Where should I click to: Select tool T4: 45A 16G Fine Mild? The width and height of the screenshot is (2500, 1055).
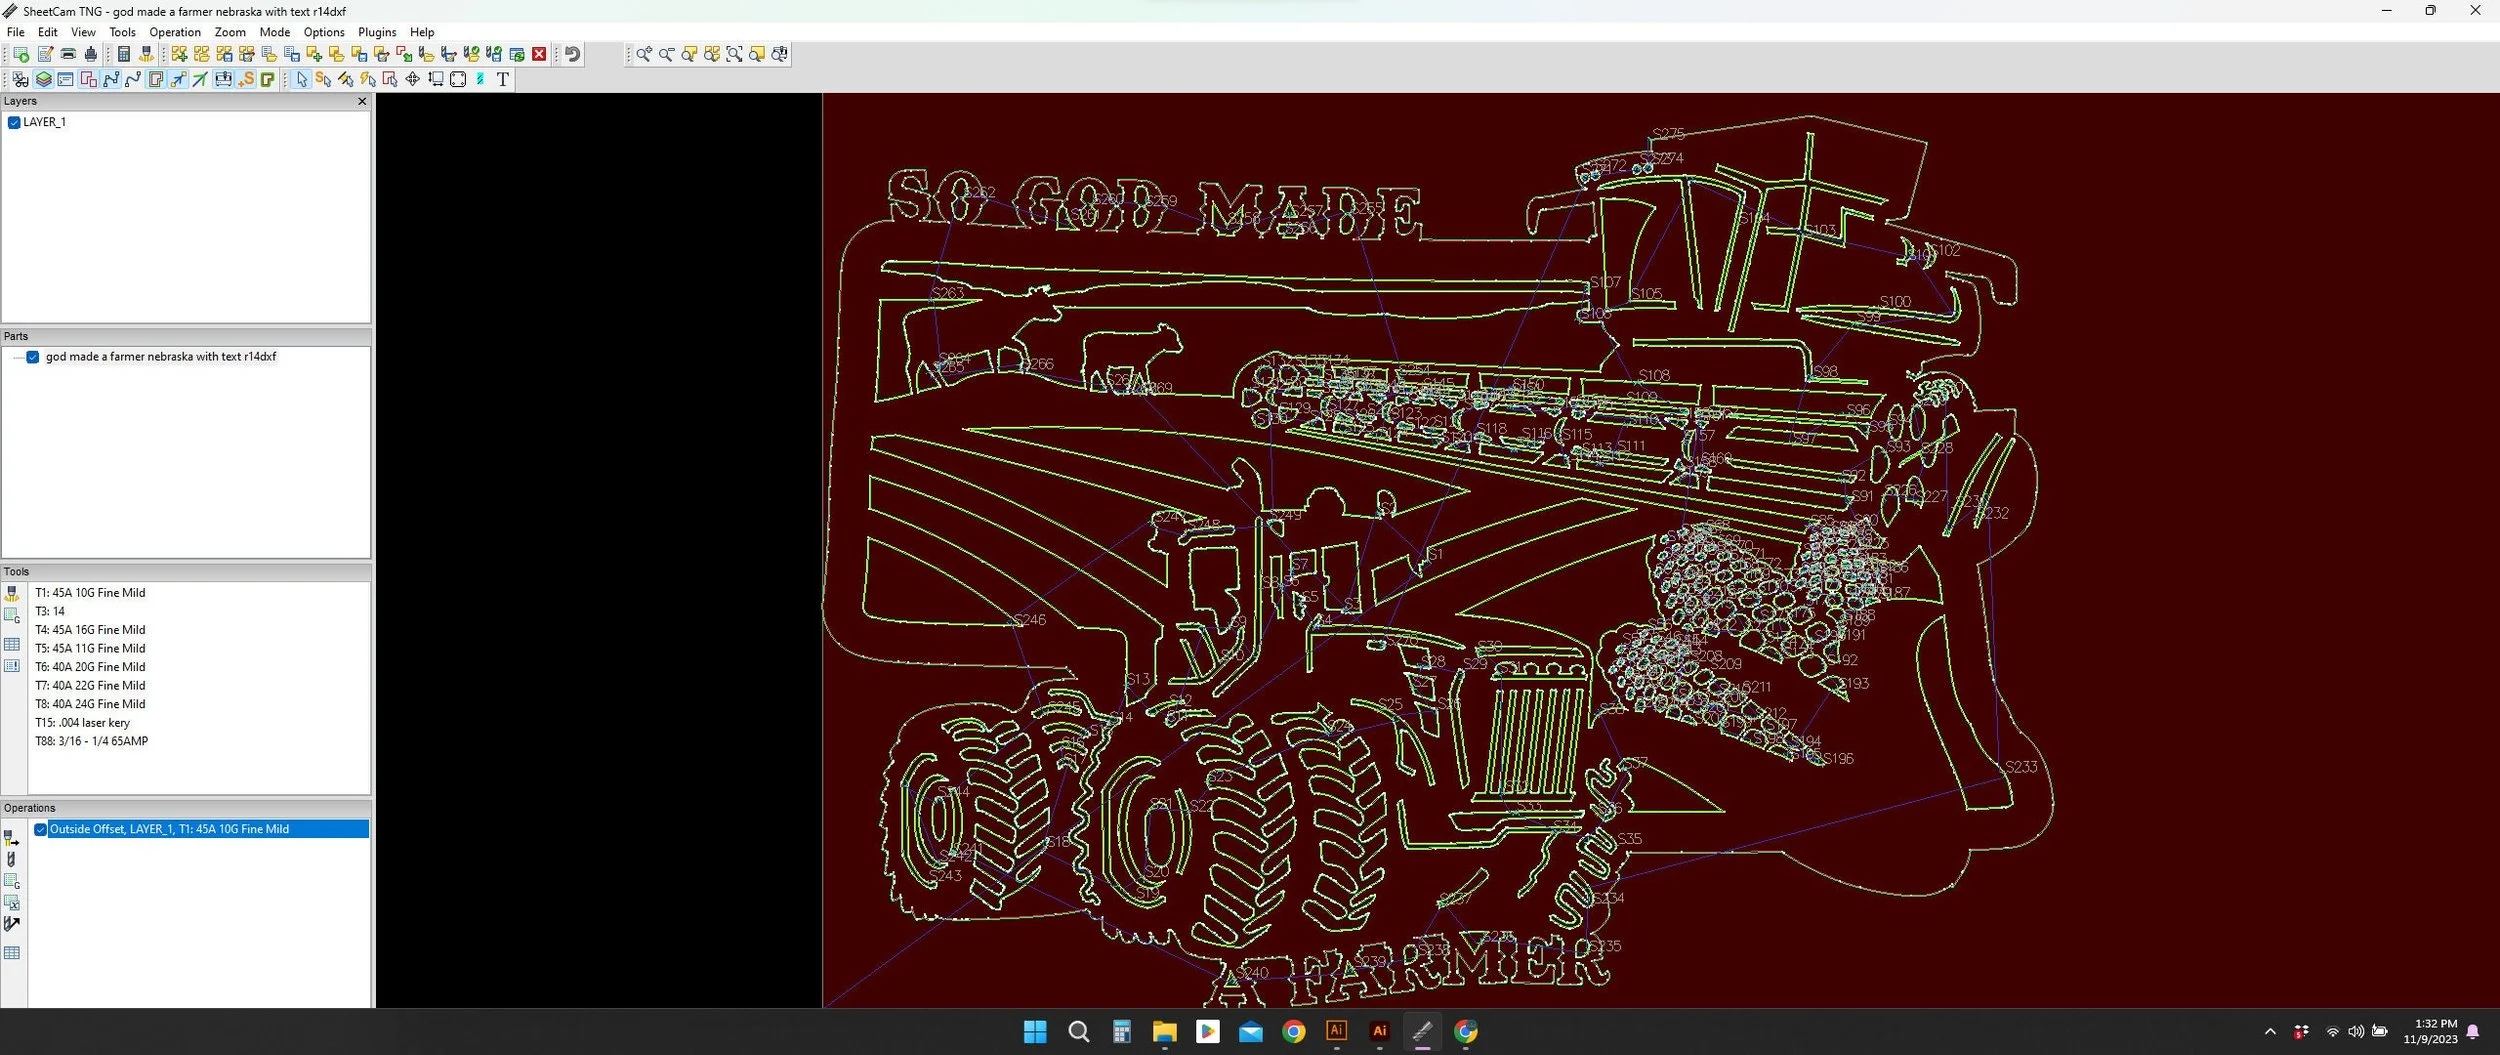click(90, 630)
